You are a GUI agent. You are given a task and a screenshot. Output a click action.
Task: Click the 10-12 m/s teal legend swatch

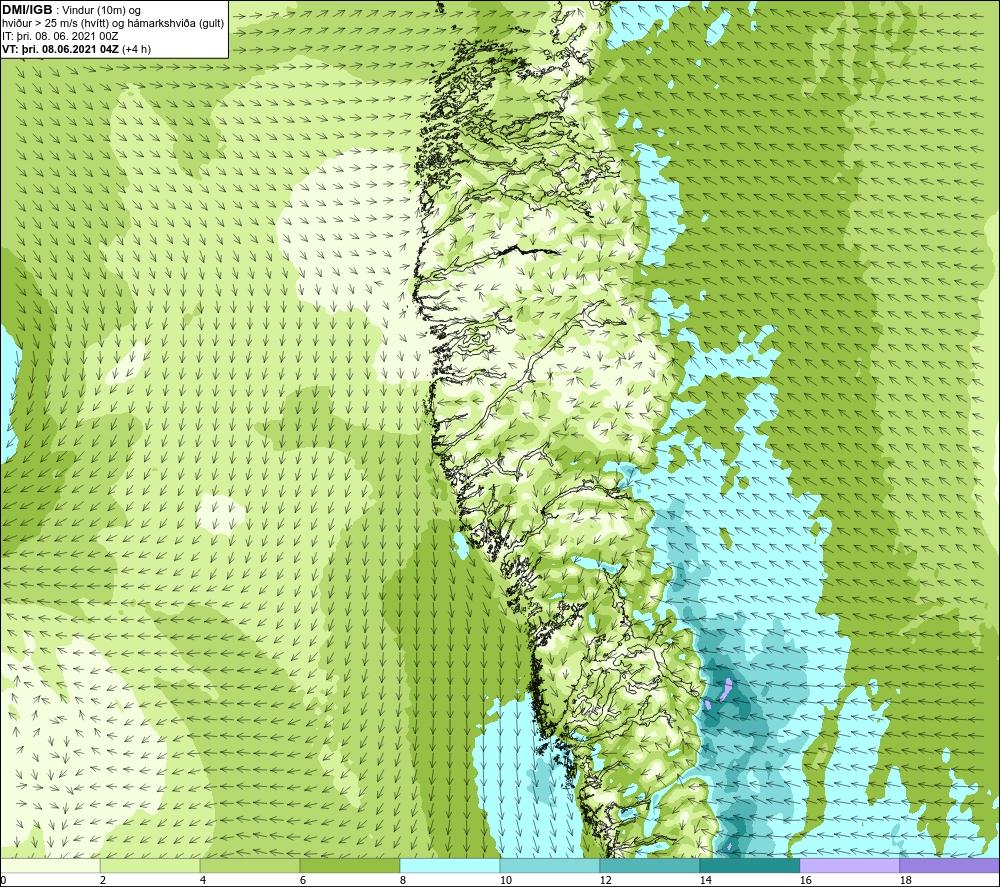(x=550, y=865)
